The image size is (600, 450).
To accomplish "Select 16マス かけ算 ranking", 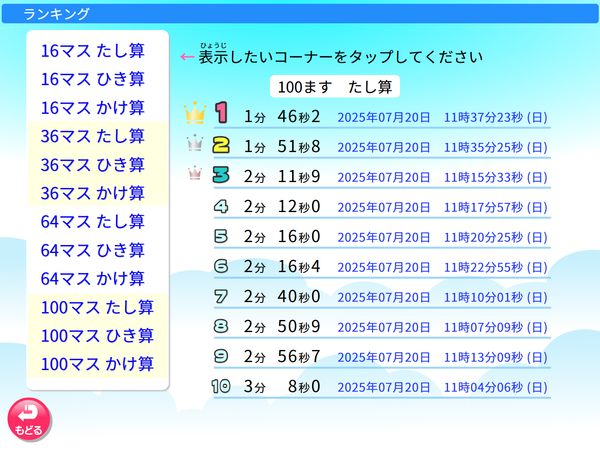I will point(93,108).
